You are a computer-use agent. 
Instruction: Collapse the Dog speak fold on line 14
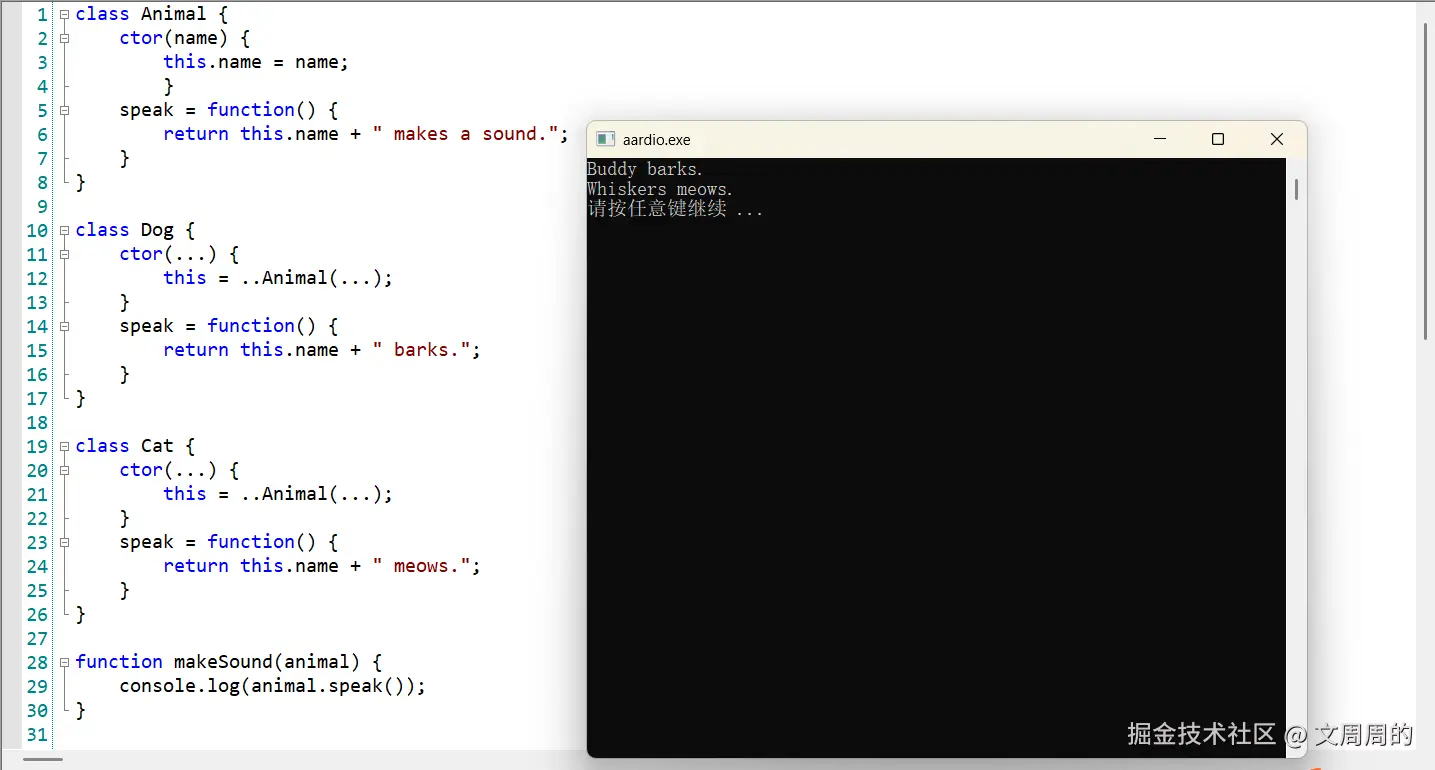click(65, 327)
